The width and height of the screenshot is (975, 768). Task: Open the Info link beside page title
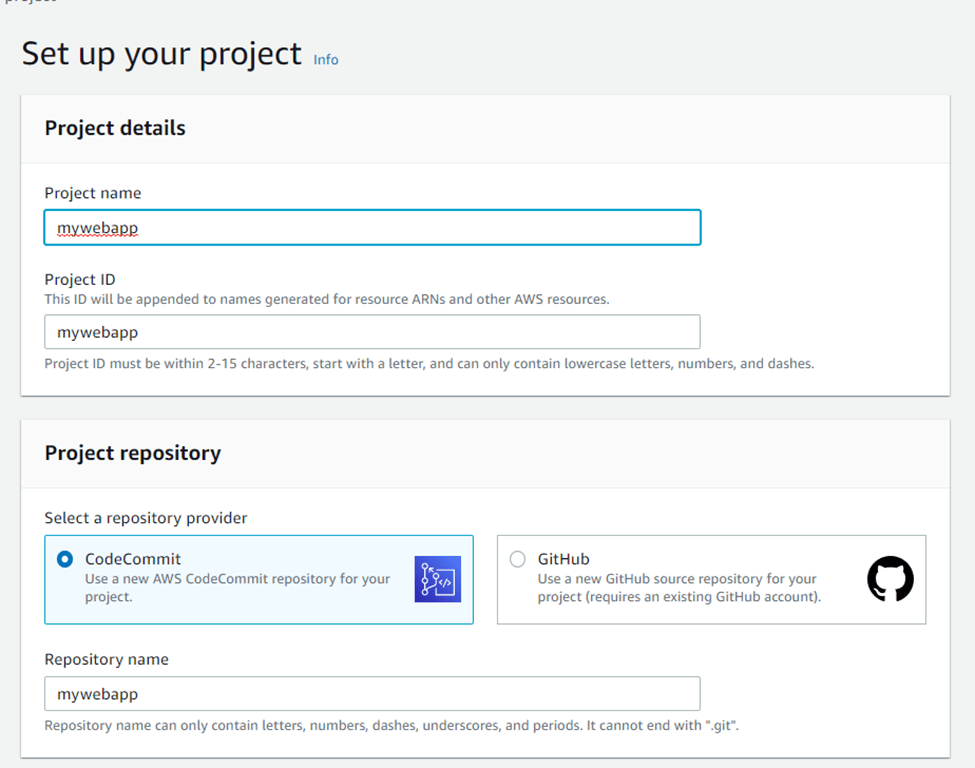point(326,60)
